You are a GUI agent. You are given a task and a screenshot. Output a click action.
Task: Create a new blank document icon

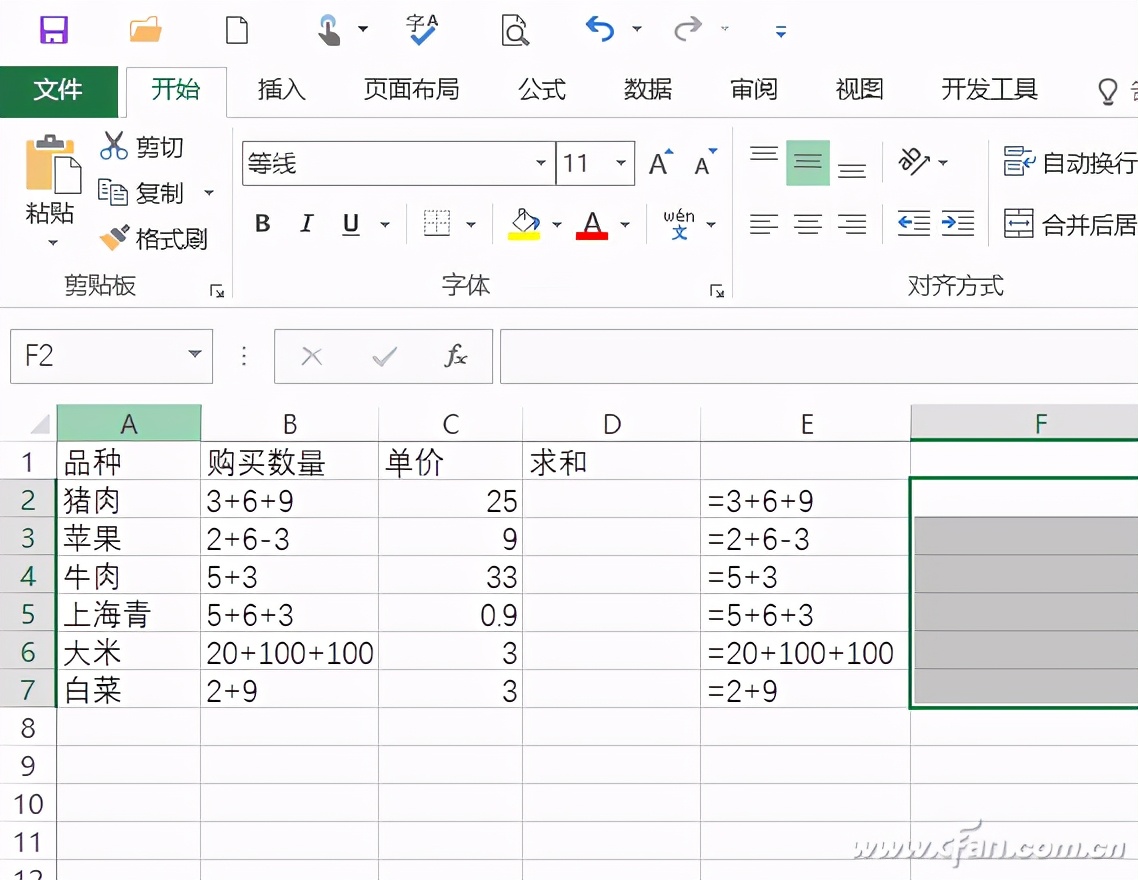[237, 30]
